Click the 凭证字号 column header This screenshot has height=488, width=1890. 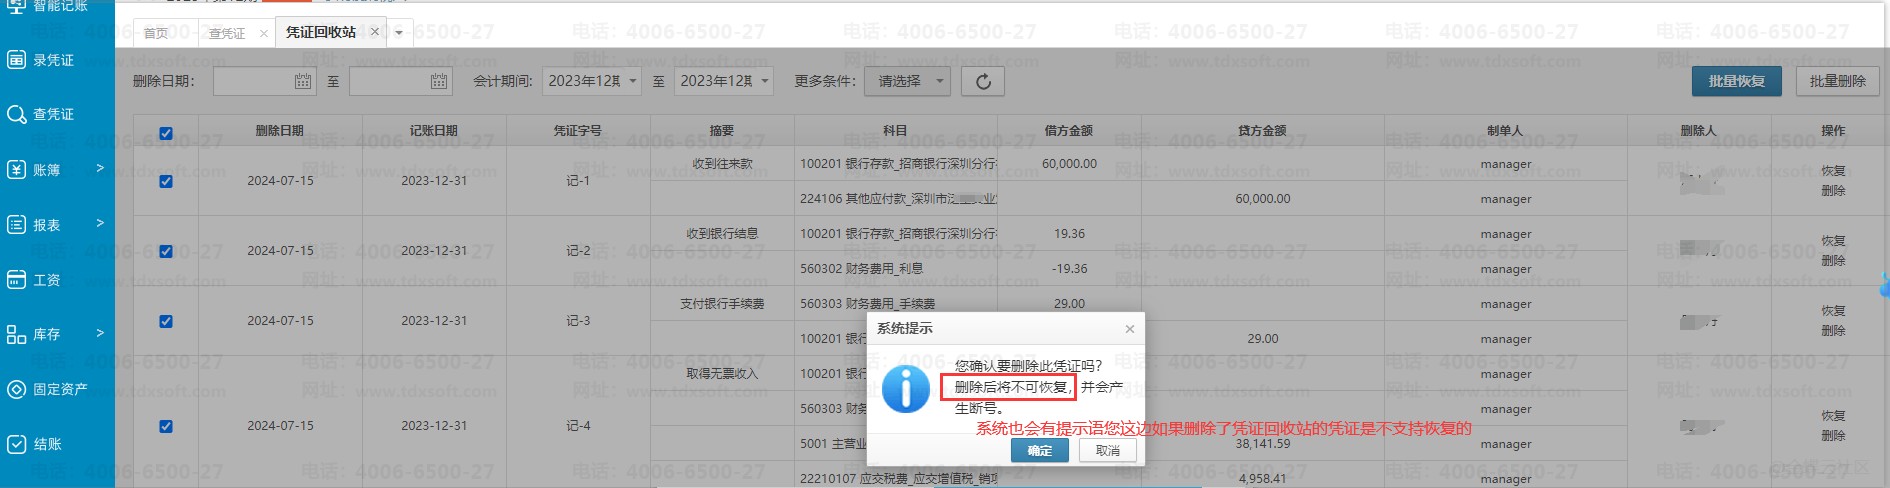click(x=578, y=131)
